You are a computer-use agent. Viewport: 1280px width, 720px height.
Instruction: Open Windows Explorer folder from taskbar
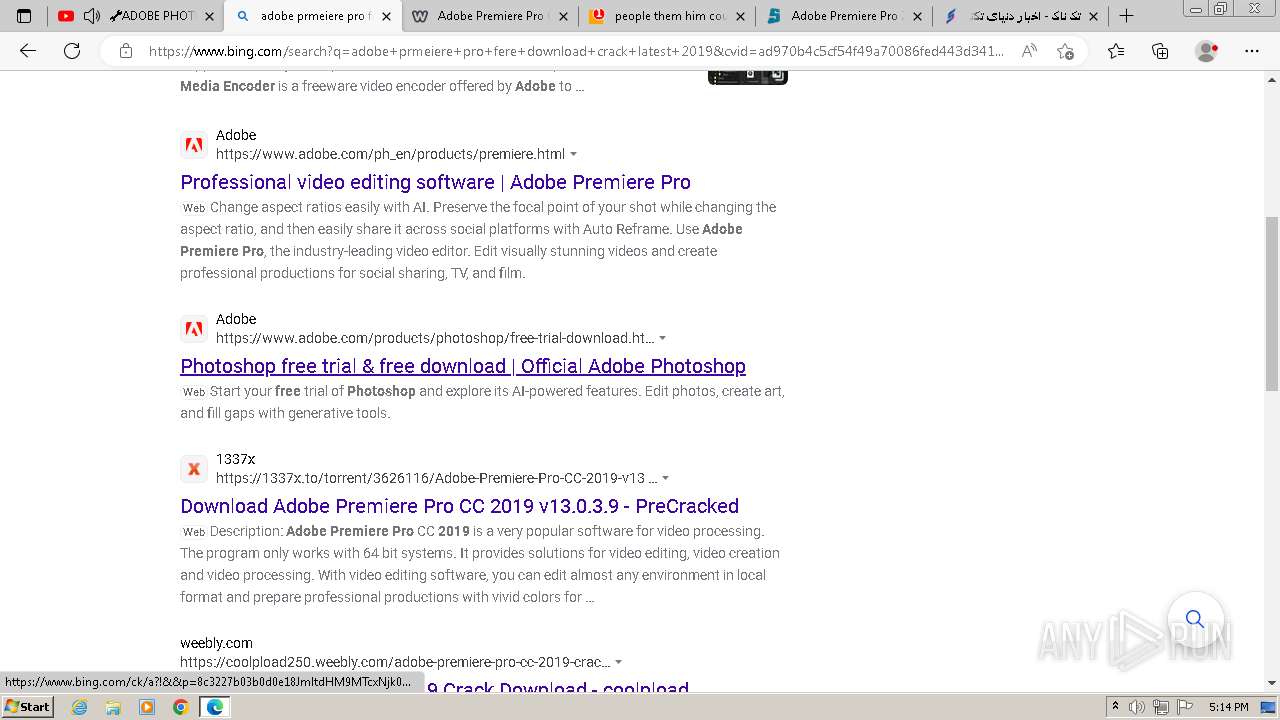pyautogui.click(x=113, y=707)
